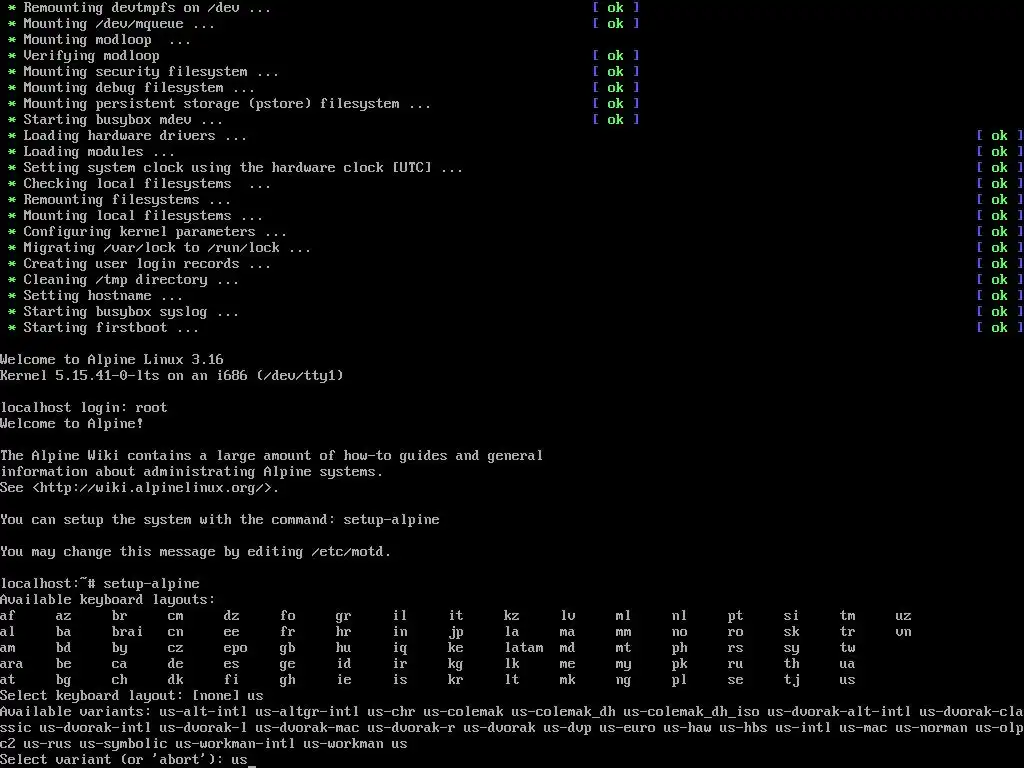Click 'Creating user login records ...' line
The height and width of the screenshot is (768, 1024).
pos(147,264)
